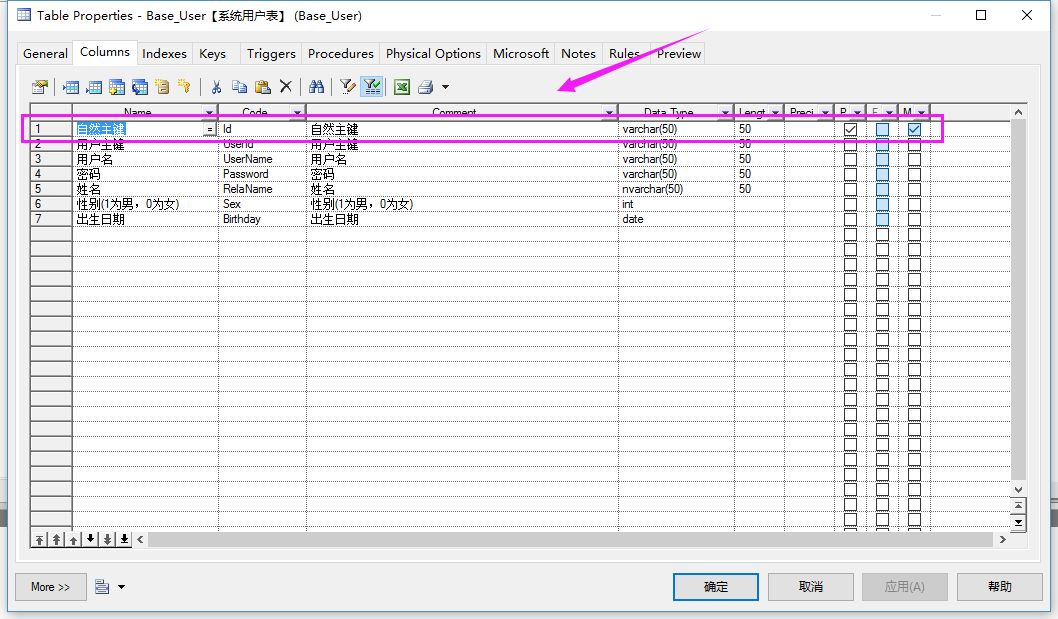Cut the selected row with the scissors icon
Image resolution: width=1058 pixels, height=619 pixels.
tap(216, 86)
